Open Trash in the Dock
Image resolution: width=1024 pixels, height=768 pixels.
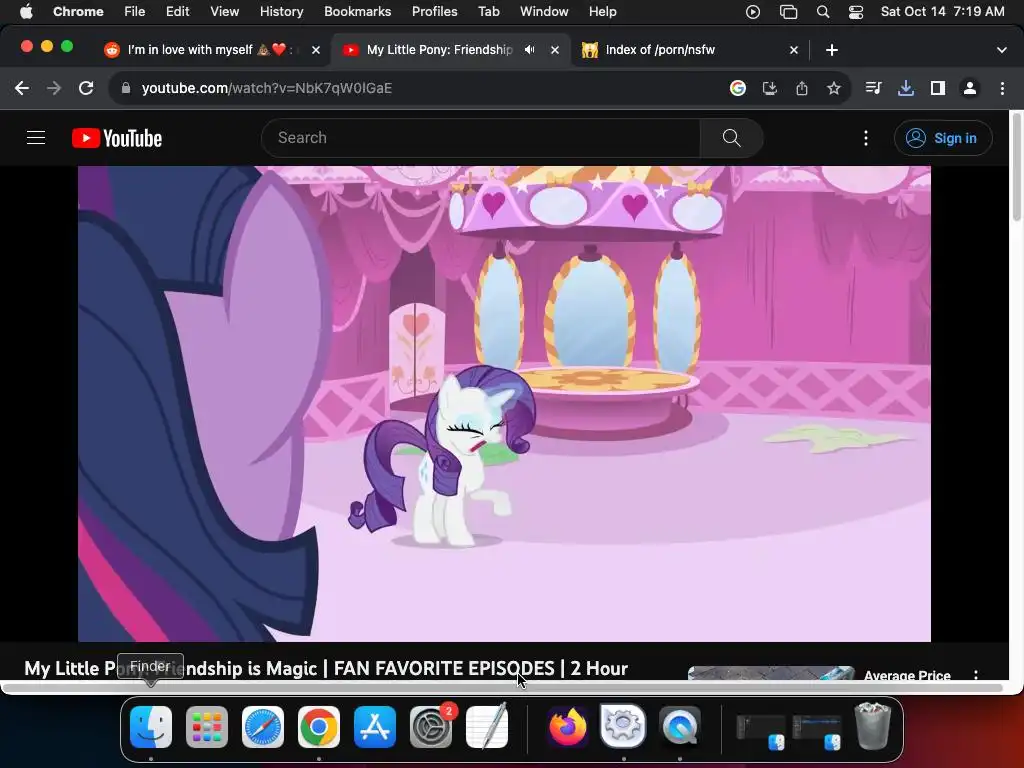coord(873,726)
